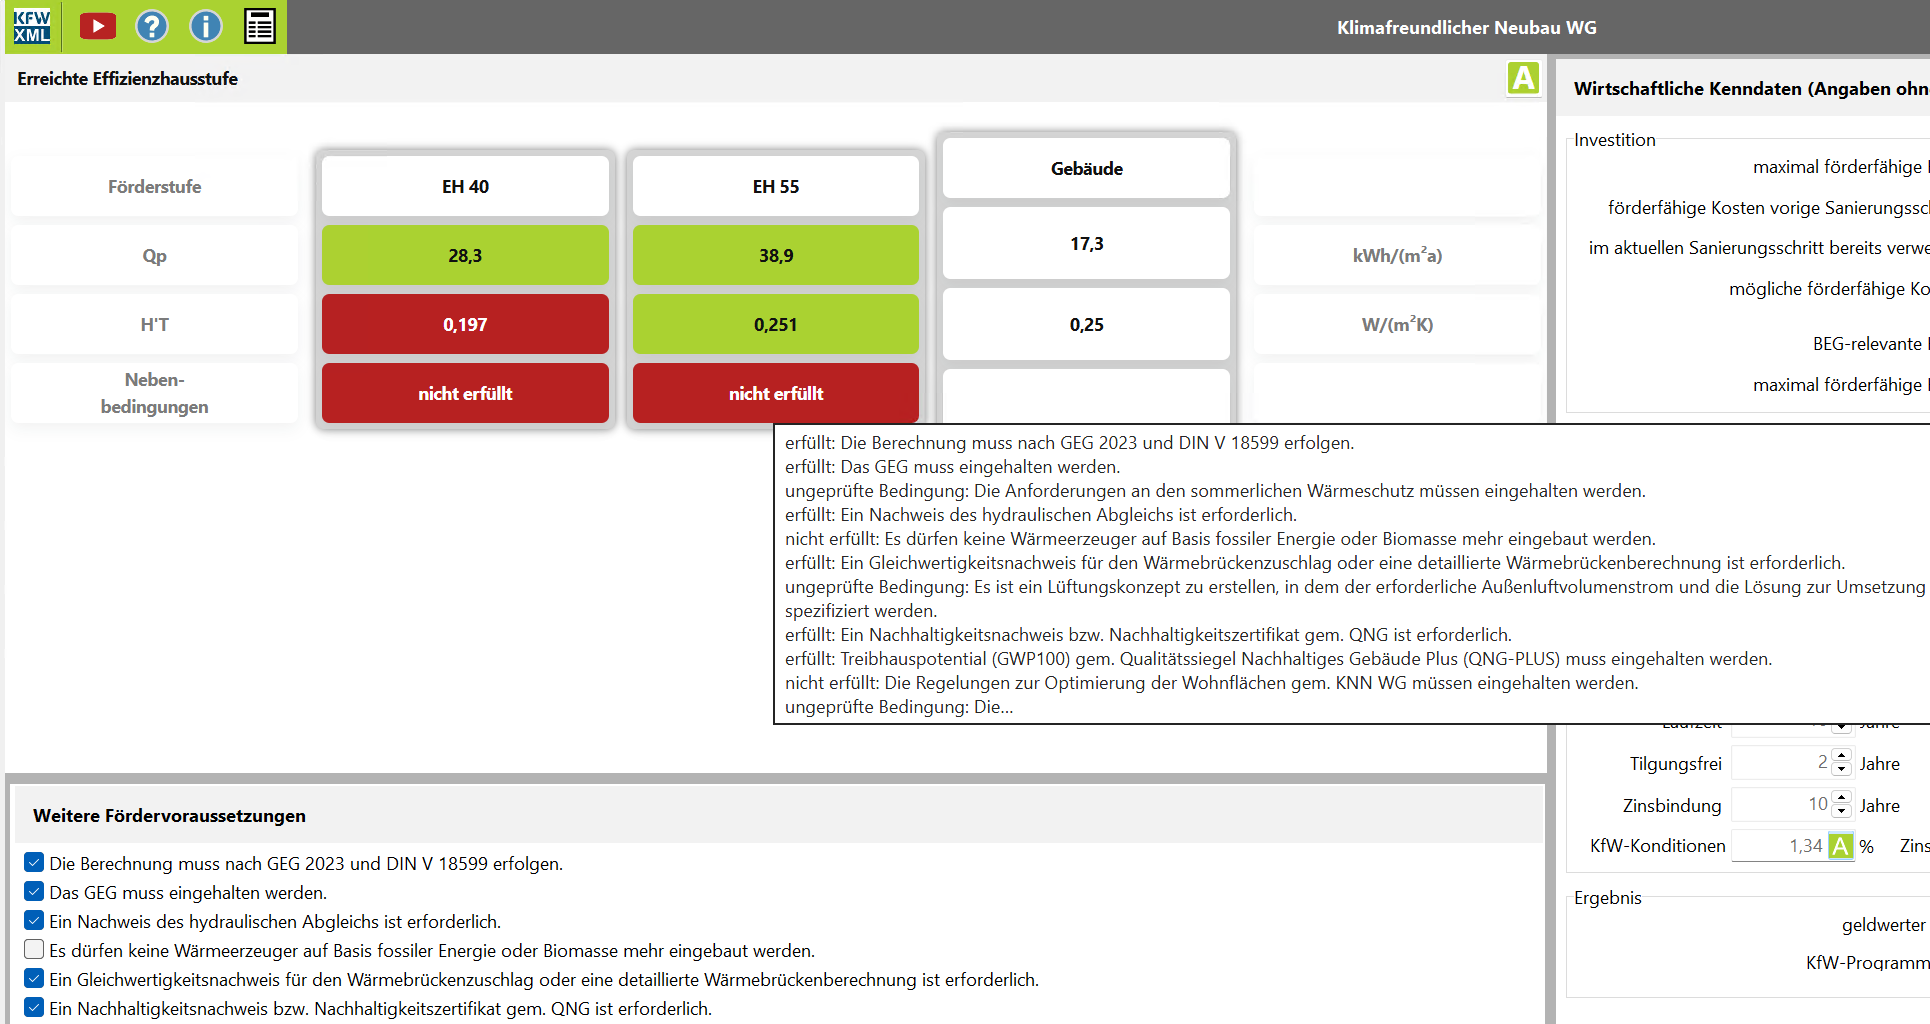Toggle 'Das GEG muss eingehalten werden' checkbox
This screenshot has height=1024, width=1930.
34,891
